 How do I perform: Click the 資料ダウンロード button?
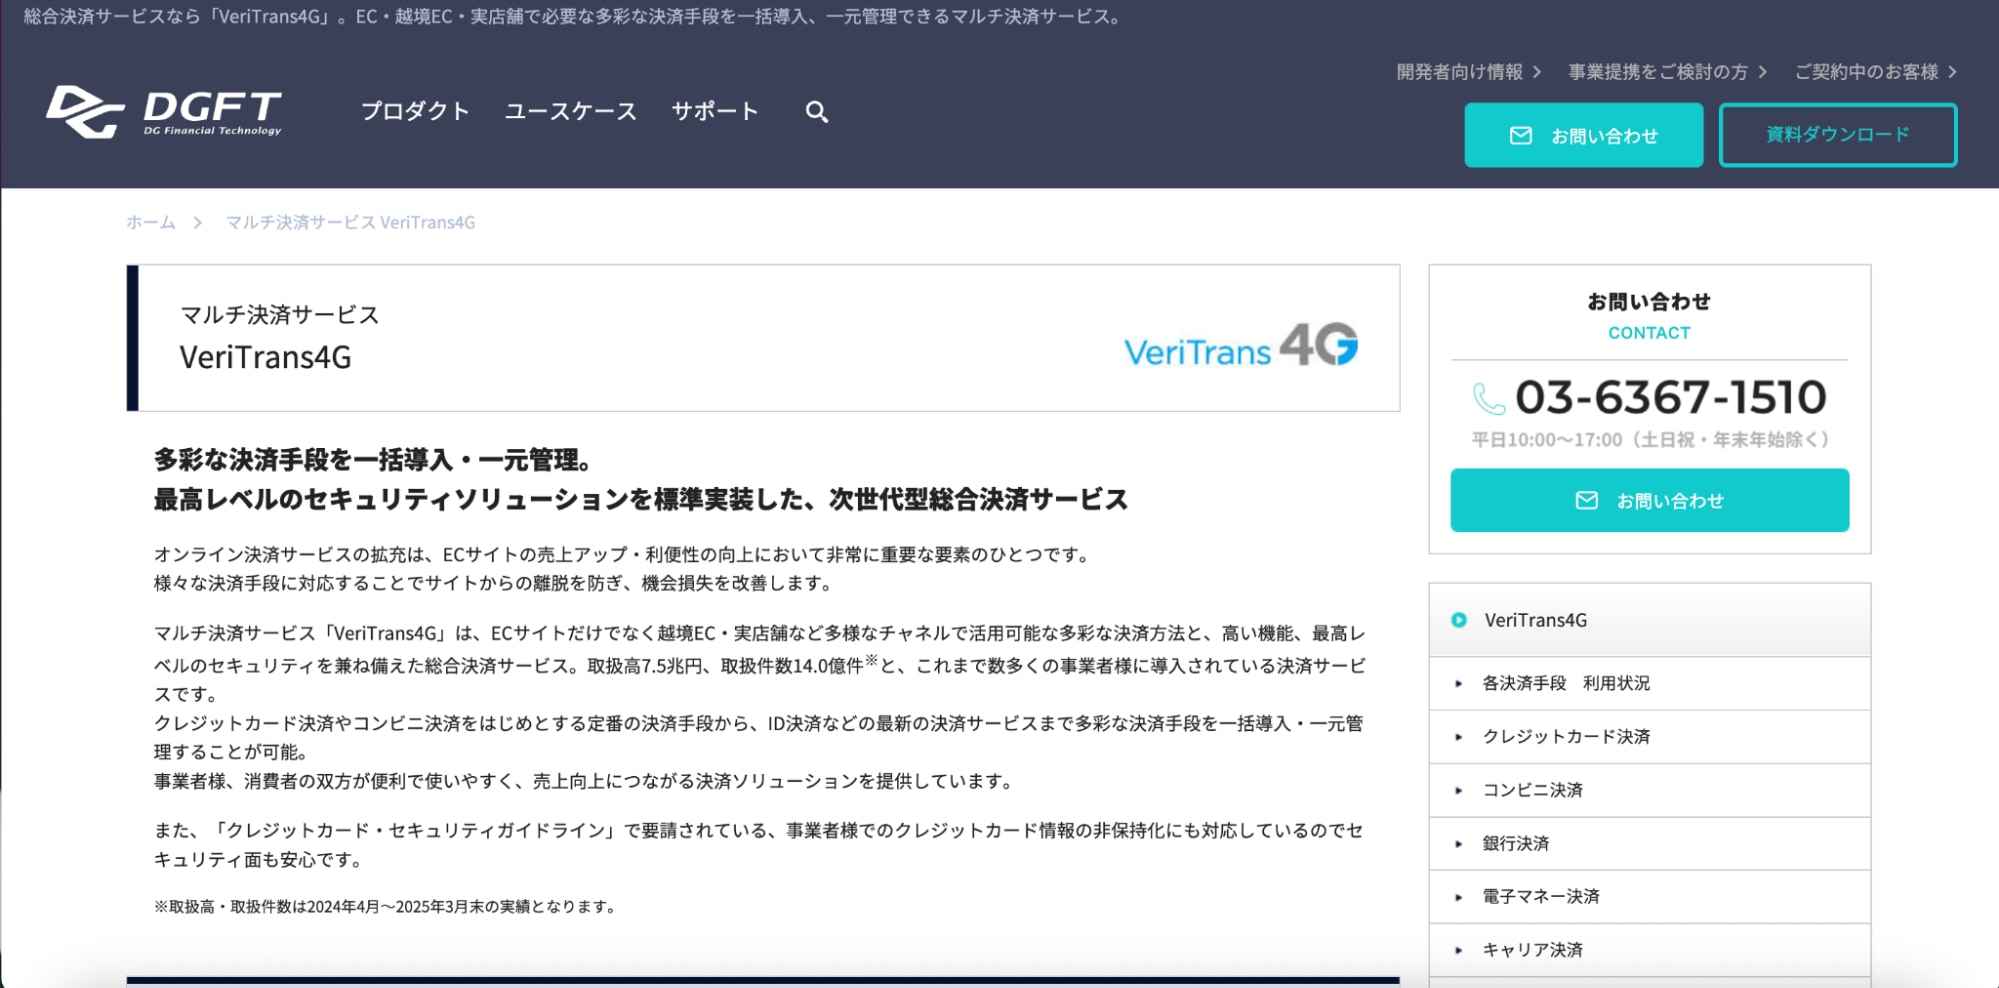pyautogui.click(x=1837, y=135)
